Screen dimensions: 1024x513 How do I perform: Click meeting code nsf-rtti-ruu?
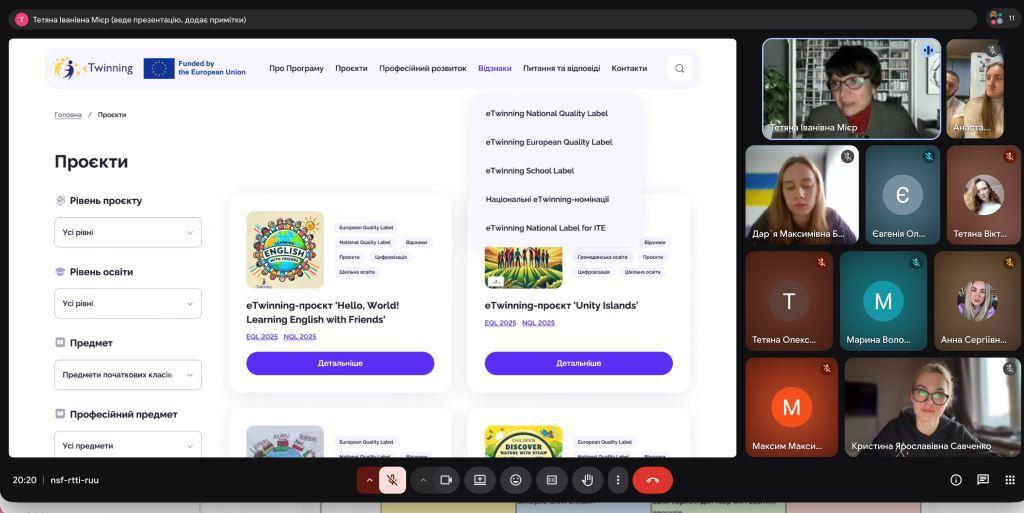tap(74, 480)
